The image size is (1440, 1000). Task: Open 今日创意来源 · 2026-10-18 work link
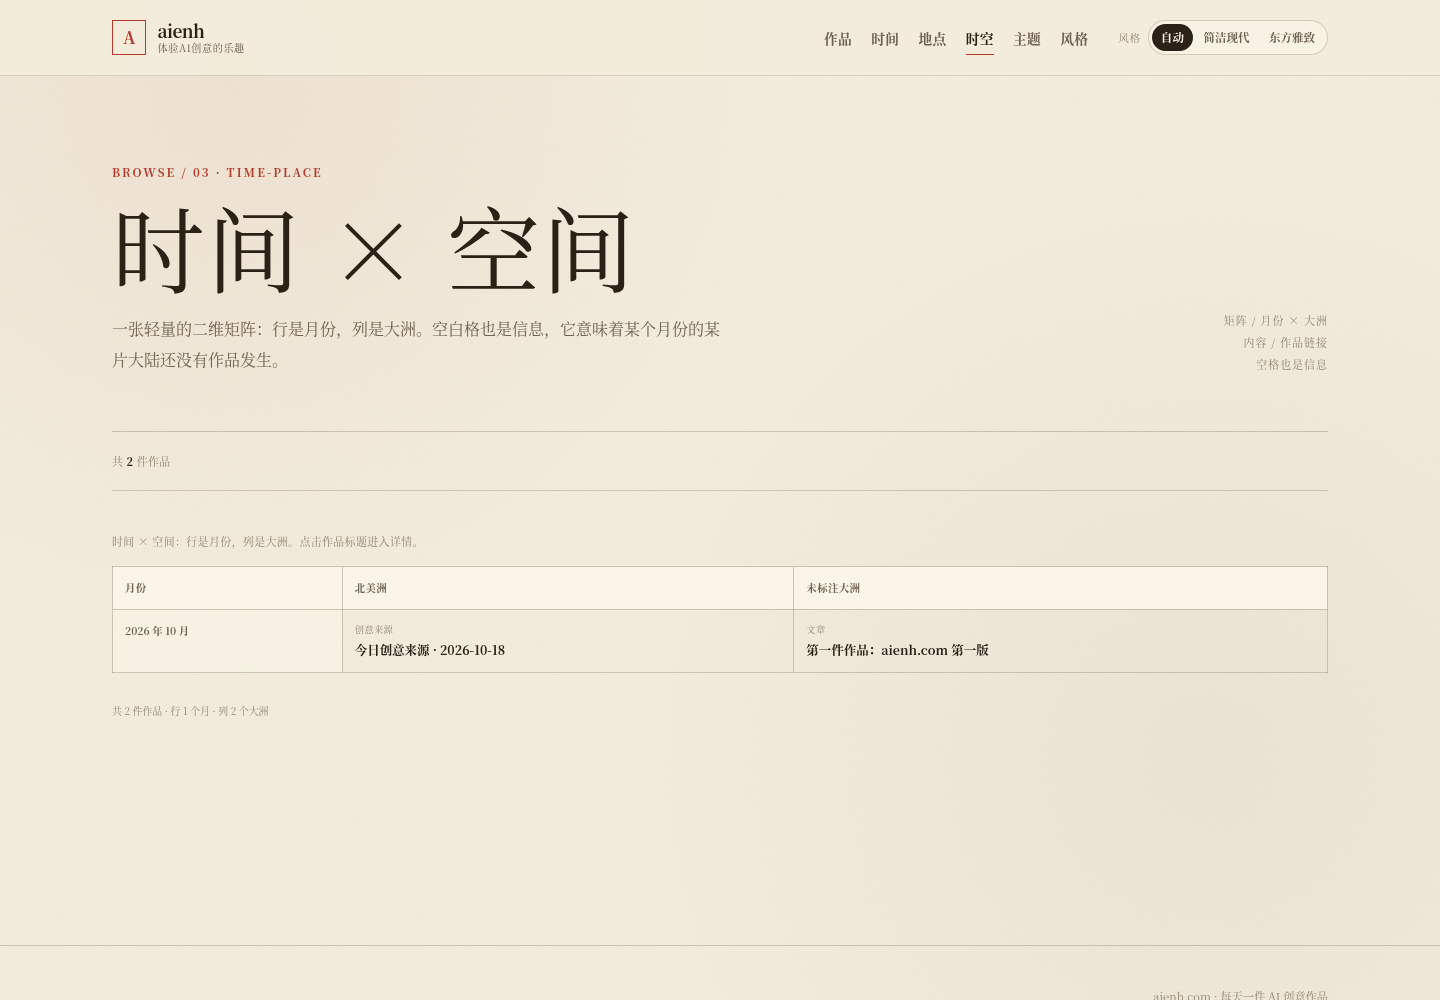430,650
